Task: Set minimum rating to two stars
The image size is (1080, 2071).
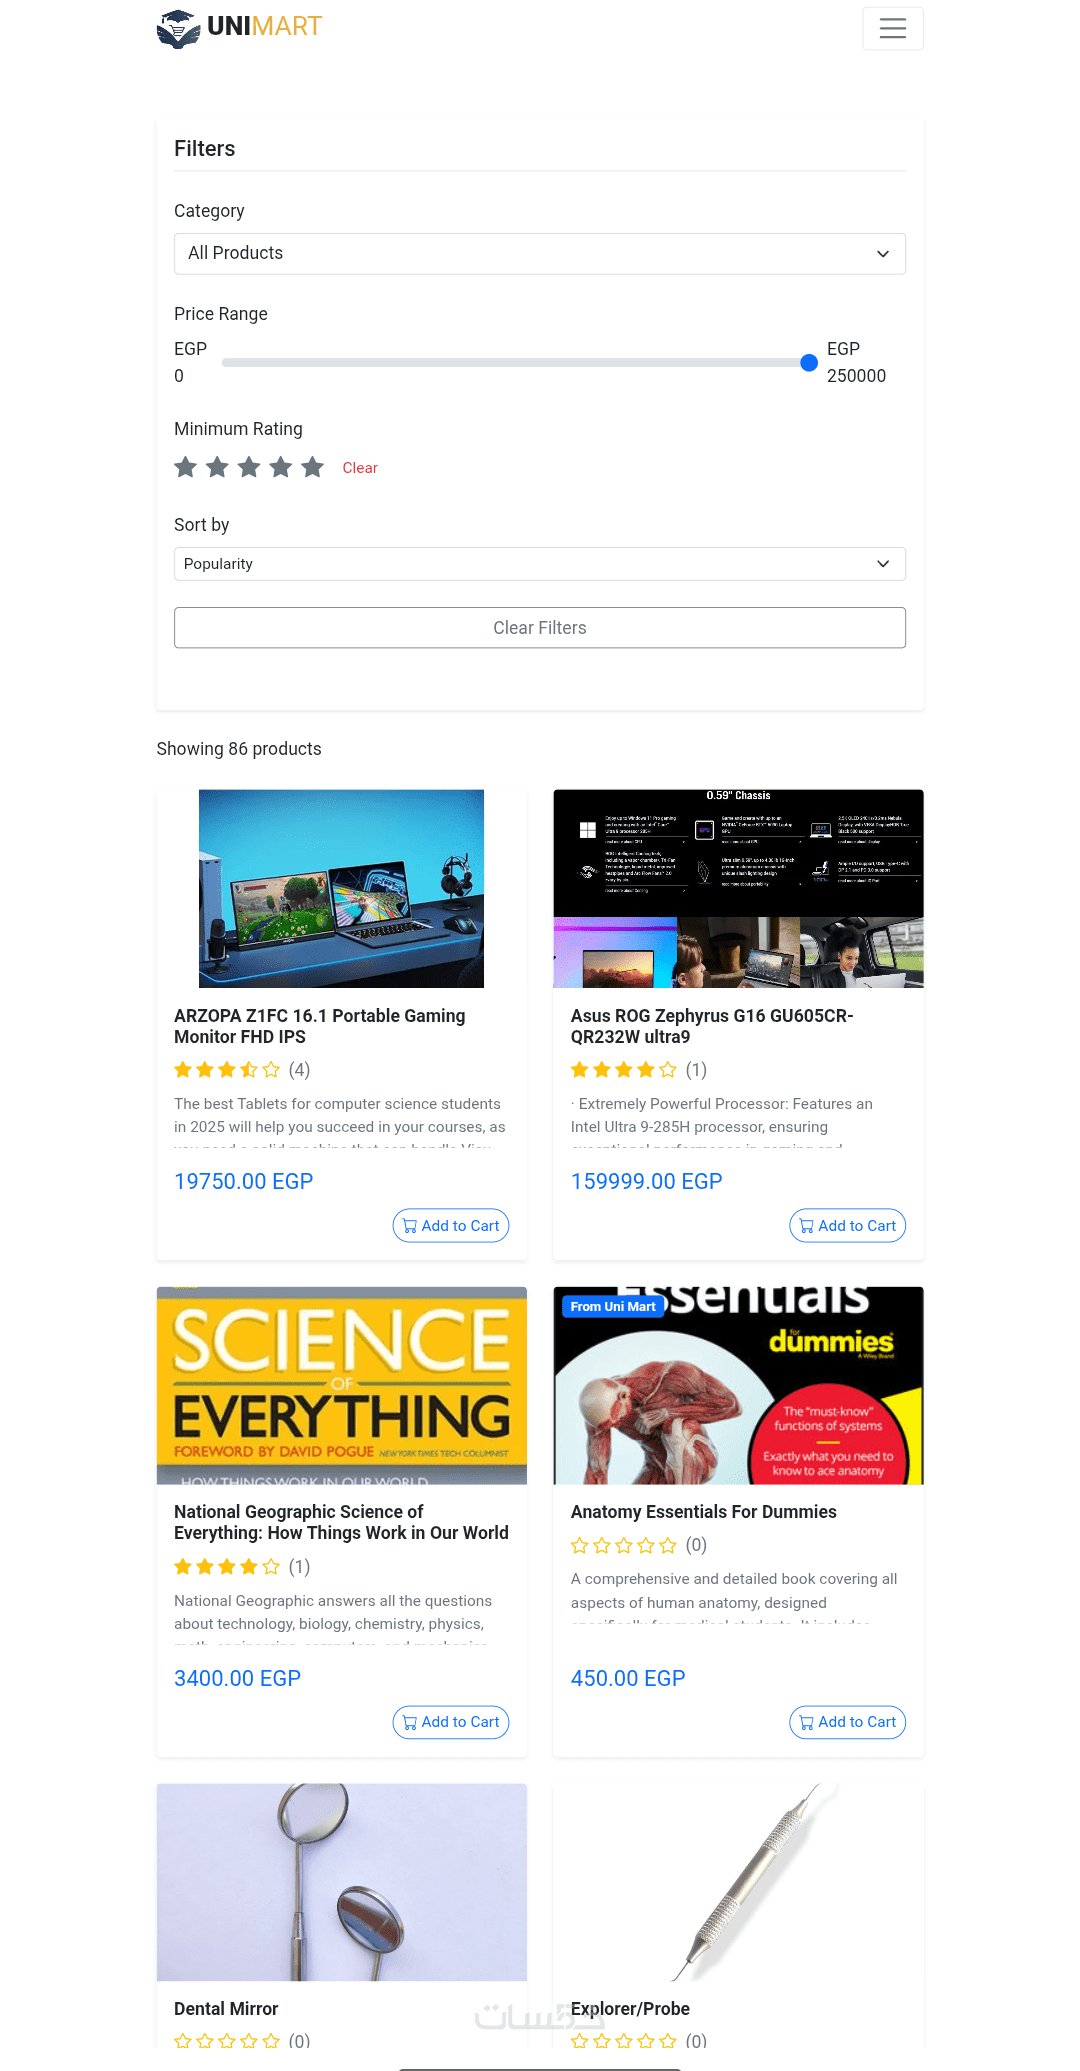Action: click(x=217, y=467)
